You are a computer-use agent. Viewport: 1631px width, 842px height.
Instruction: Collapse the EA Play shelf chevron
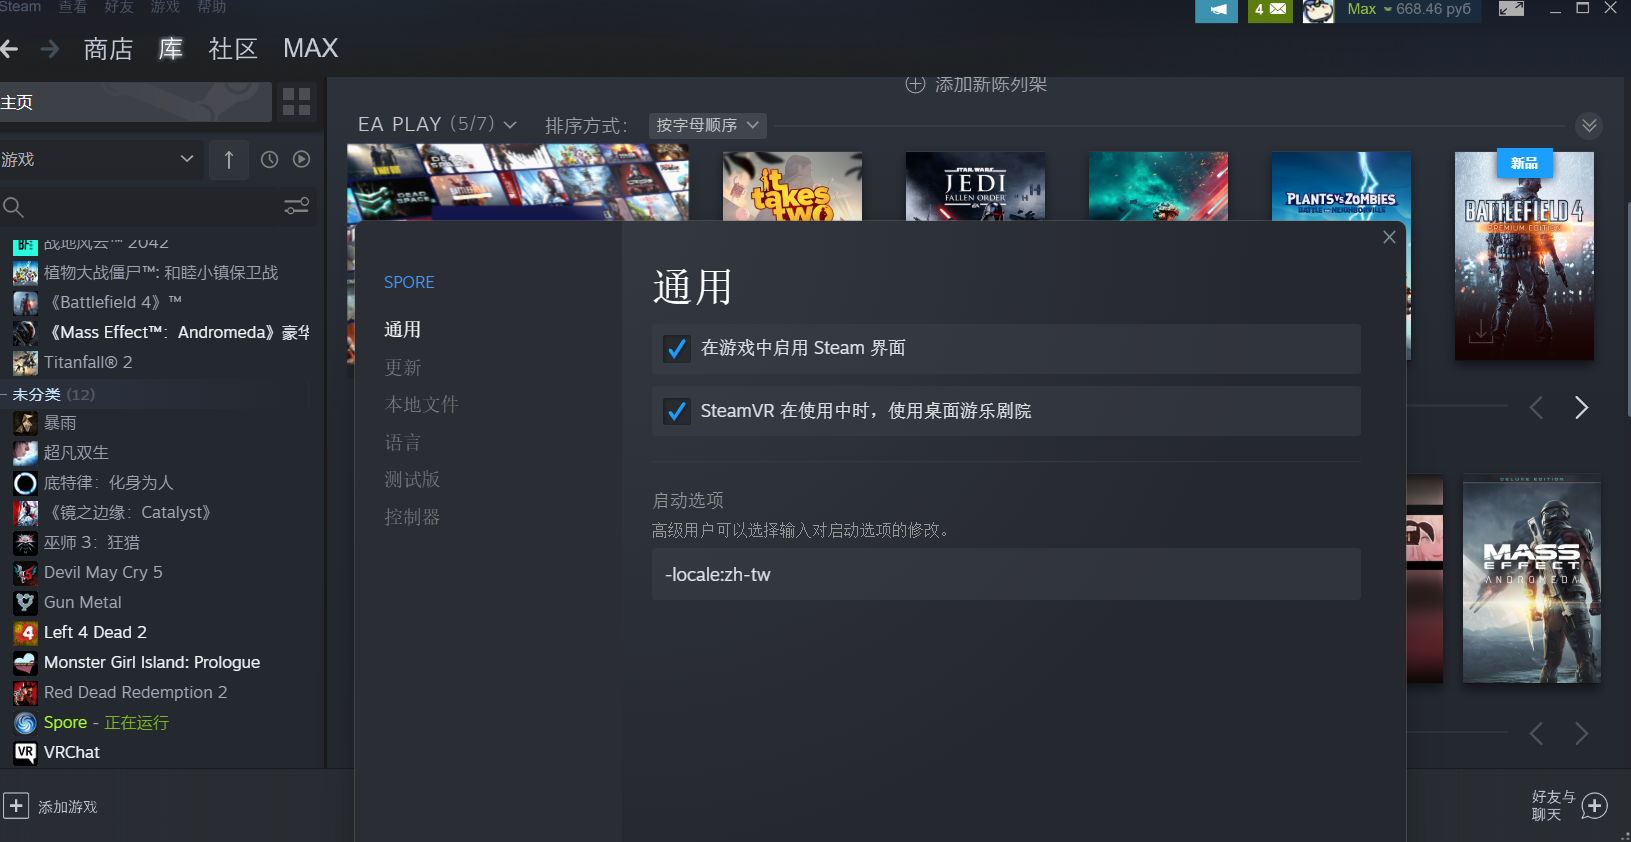[x=1589, y=125]
